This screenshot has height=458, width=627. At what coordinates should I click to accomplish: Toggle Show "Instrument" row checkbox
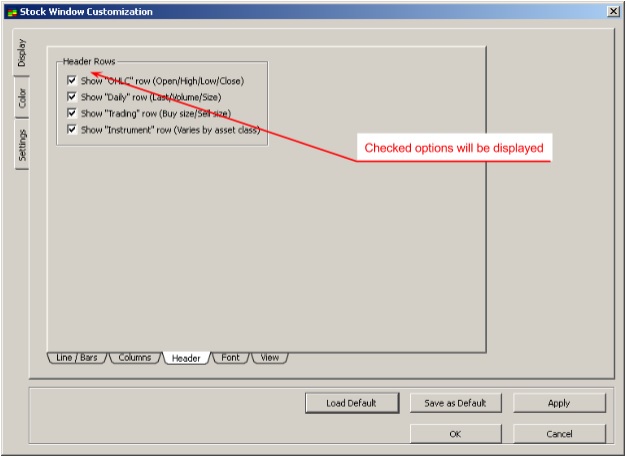[72, 129]
